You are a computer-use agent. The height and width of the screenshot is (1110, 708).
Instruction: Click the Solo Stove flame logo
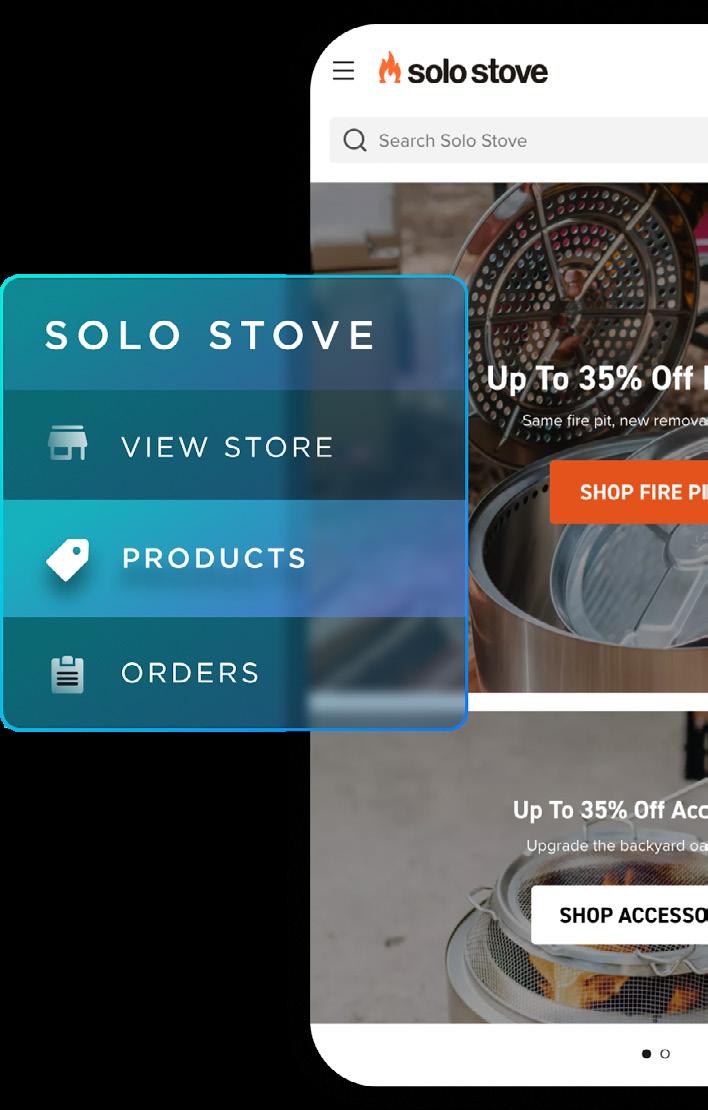click(x=389, y=68)
